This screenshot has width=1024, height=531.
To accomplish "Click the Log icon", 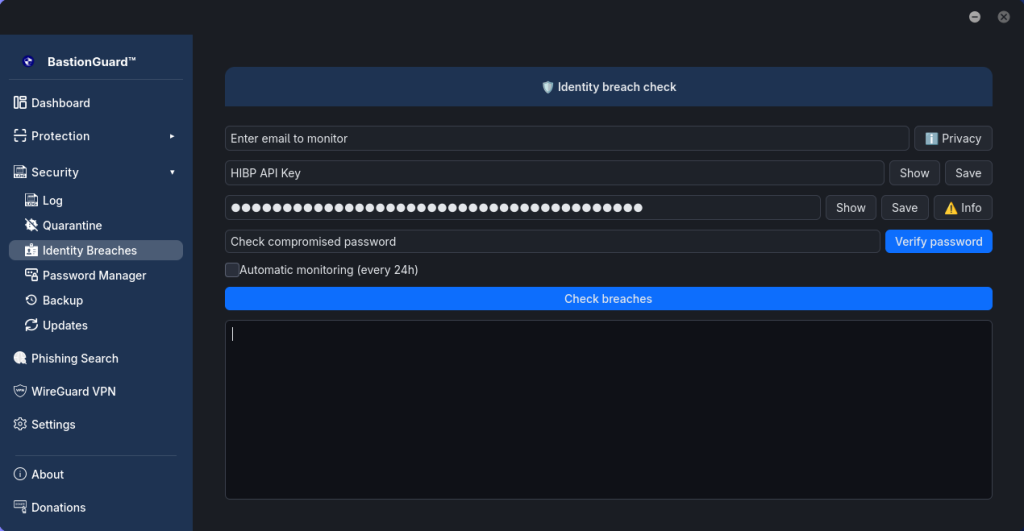I will (31, 200).
